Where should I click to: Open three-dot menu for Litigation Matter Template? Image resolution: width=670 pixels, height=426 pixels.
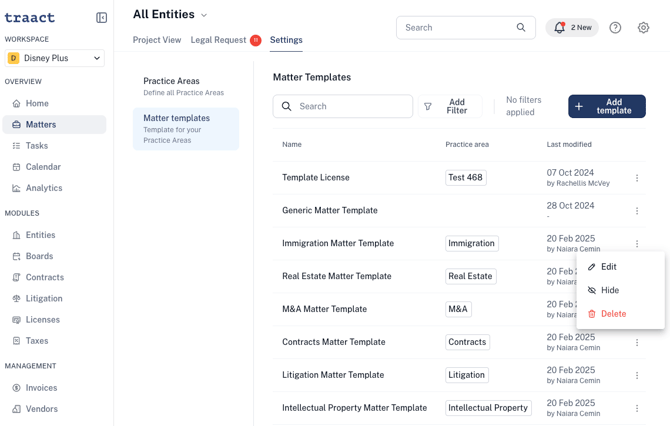(x=637, y=375)
